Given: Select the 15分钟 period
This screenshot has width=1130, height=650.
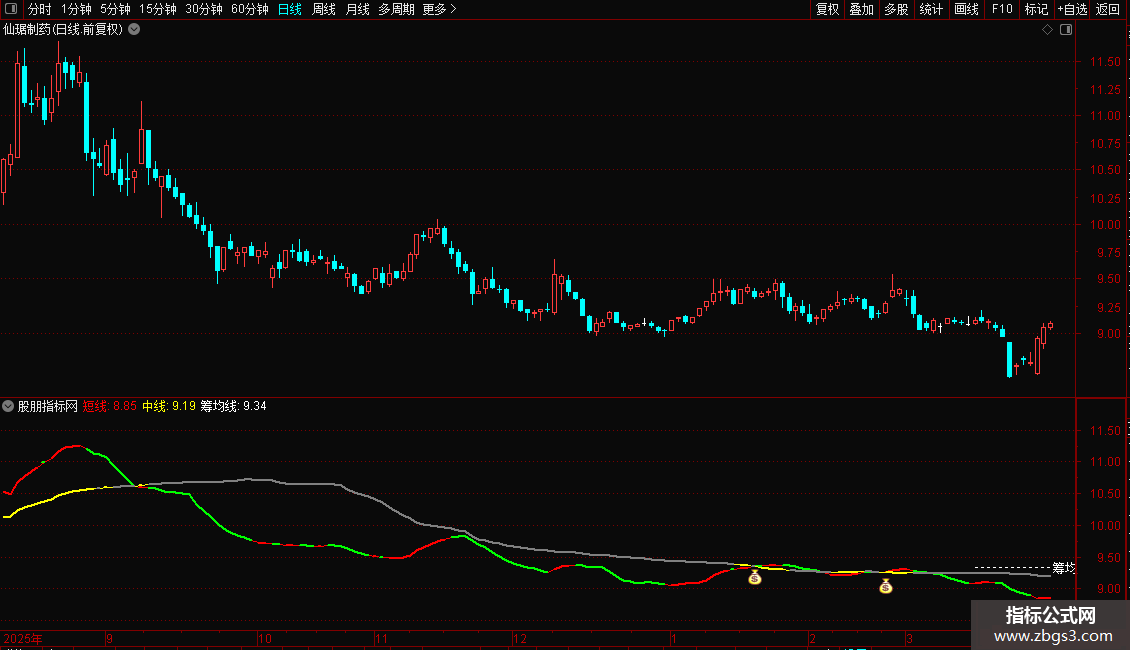Looking at the screenshot, I should coord(158,9).
